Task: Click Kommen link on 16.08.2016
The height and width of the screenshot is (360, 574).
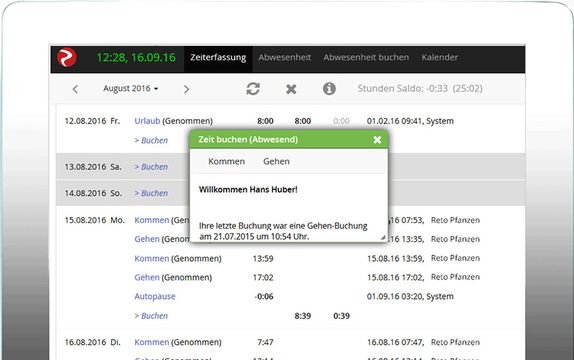Action: click(x=152, y=342)
